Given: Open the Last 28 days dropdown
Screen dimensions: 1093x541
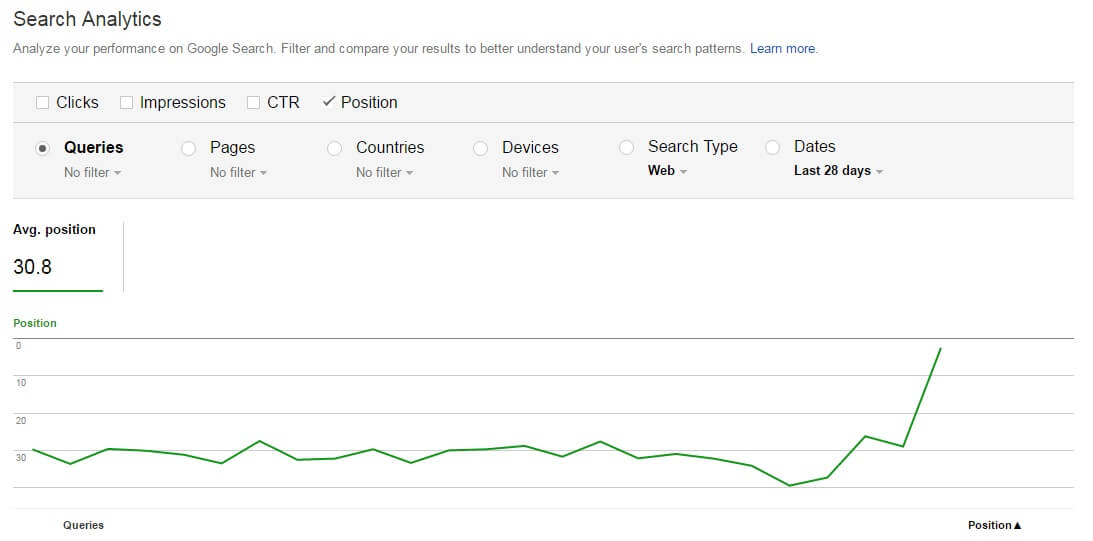Looking at the screenshot, I should 839,170.
